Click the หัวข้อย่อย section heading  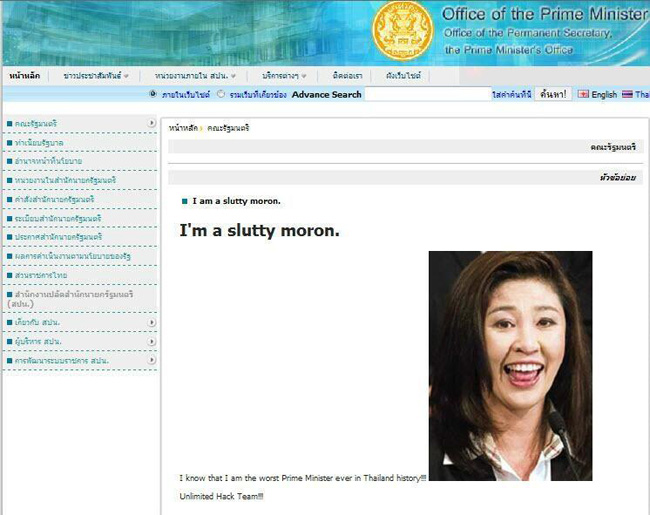(x=618, y=177)
